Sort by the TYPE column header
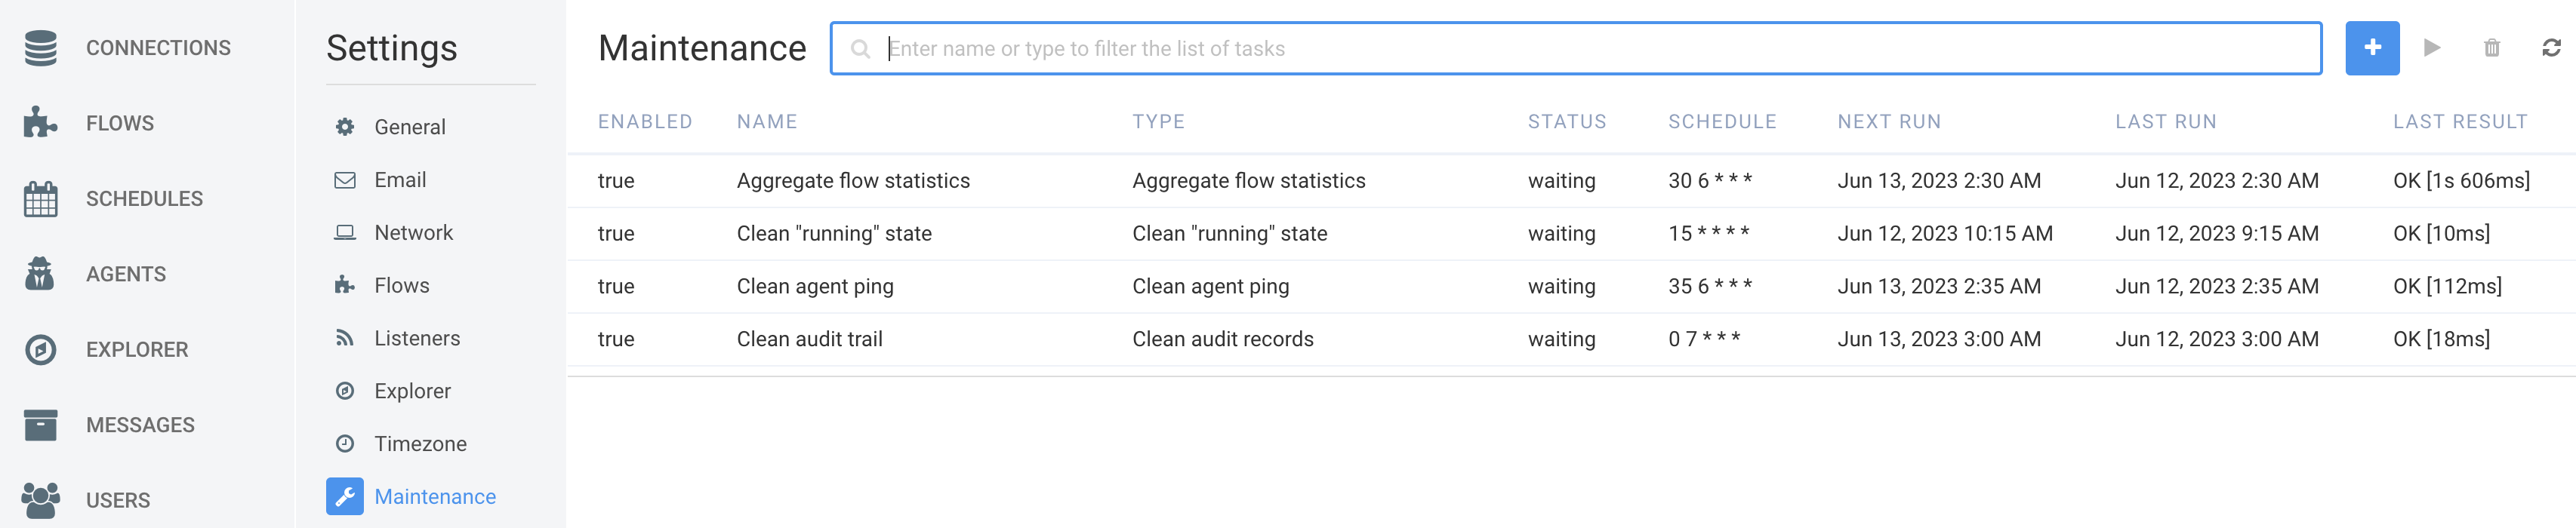This screenshot has width=2576, height=528. point(1158,122)
